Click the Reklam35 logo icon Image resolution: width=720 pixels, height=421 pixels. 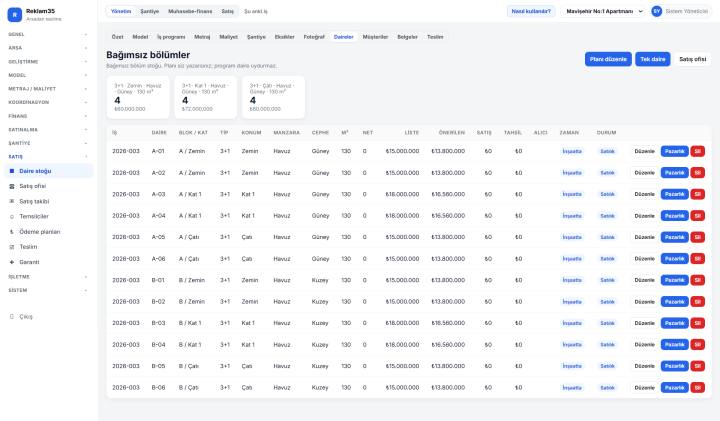point(15,15)
